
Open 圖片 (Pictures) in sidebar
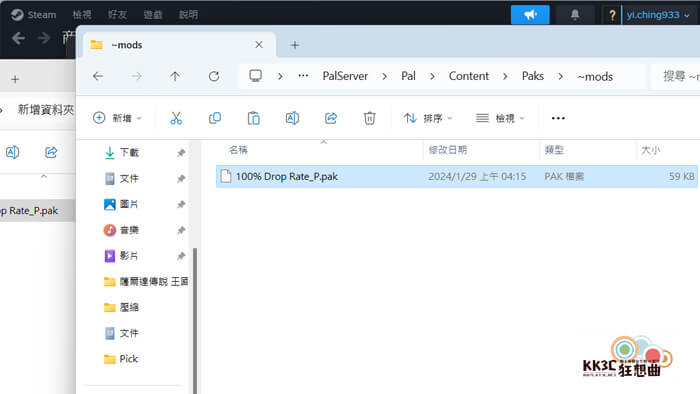[x=129, y=204]
